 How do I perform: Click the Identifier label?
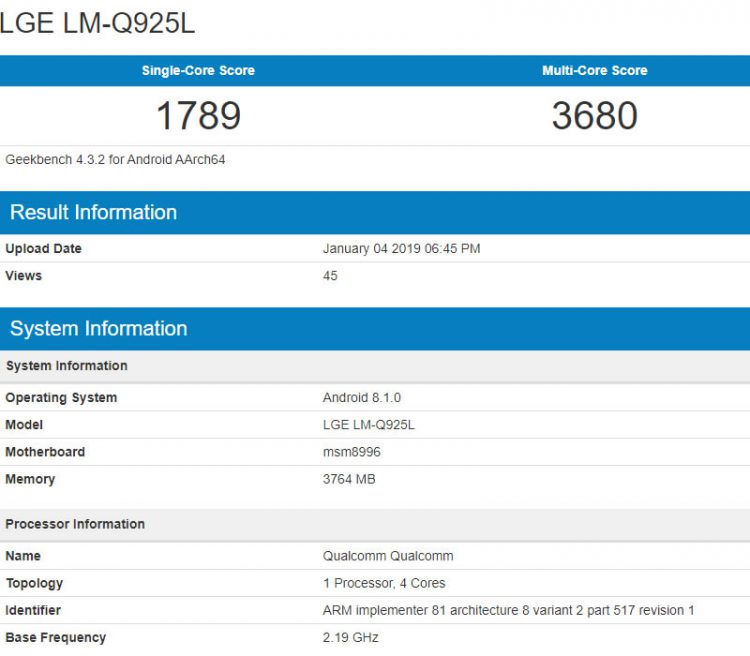click(x=33, y=611)
